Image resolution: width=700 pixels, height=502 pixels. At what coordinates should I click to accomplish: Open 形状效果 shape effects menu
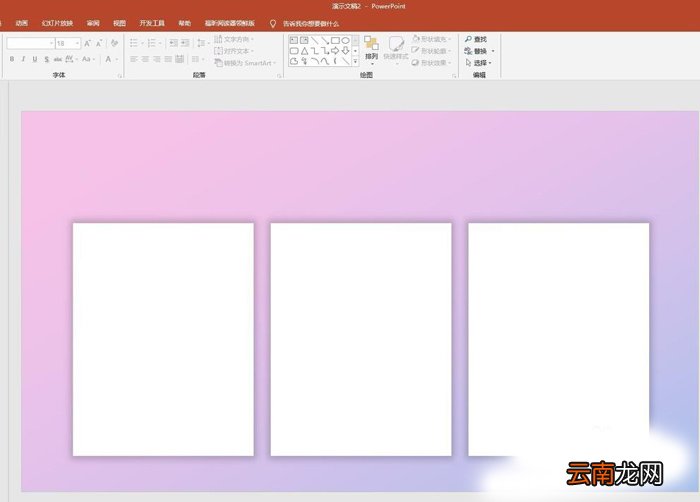coord(431,63)
